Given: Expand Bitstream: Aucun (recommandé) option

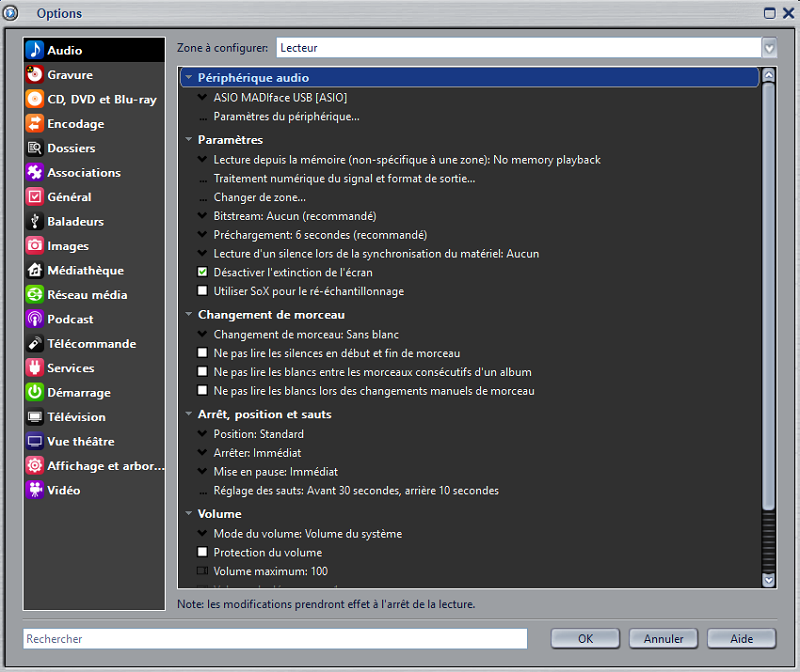Looking at the screenshot, I should pos(203,216).
